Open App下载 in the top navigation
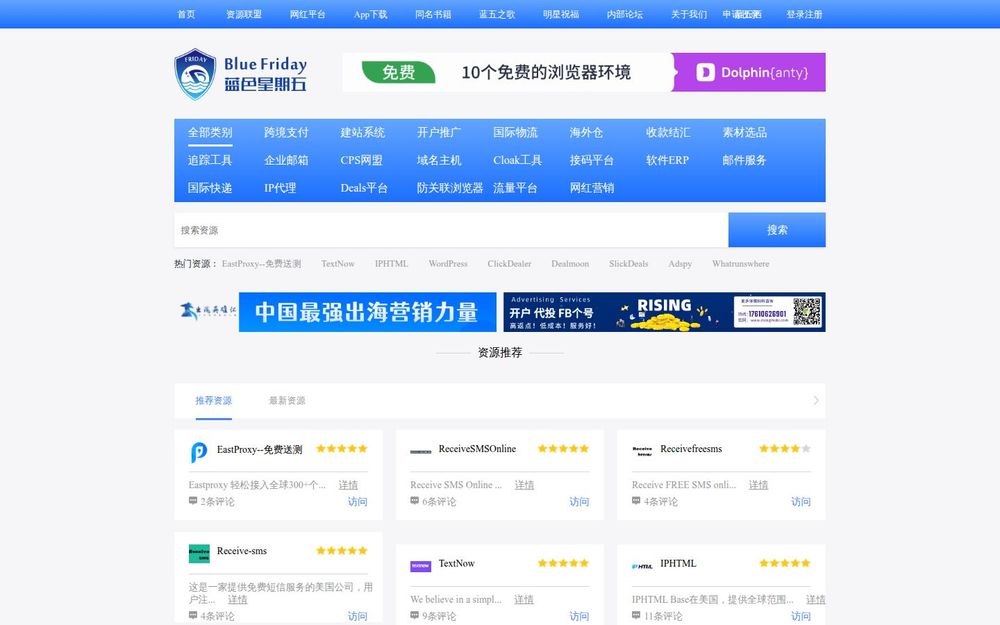 tap(371, 14)
